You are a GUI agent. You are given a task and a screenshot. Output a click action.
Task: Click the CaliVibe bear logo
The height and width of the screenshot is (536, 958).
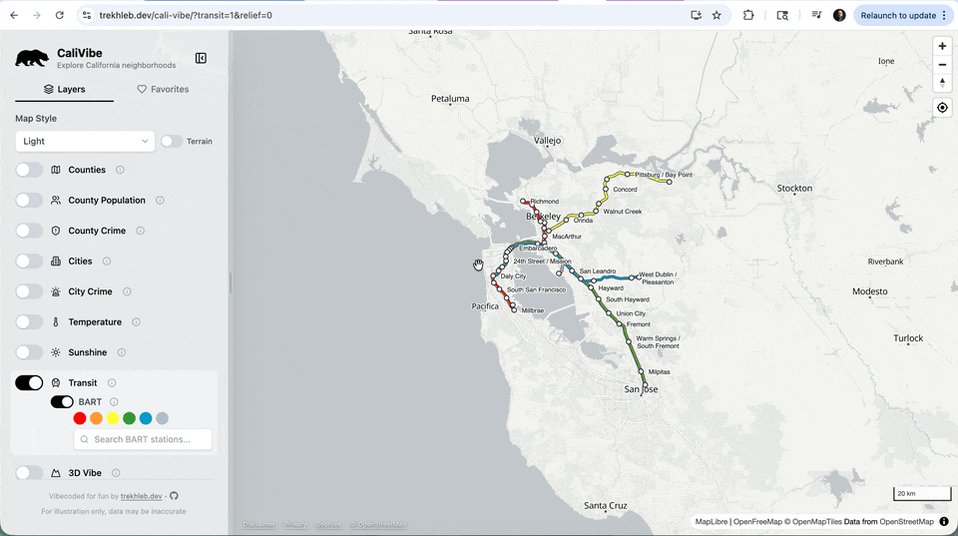pos(32,58)
